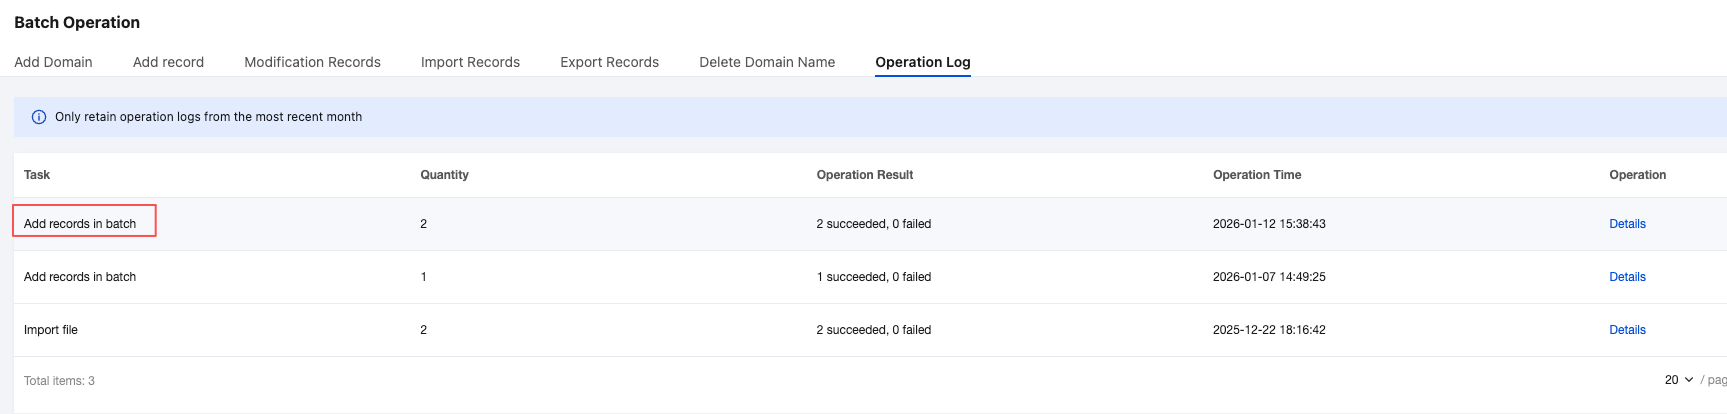Expand the 20 per page dropdown
The width and height of the screenshot is (1727, 414).
point(1679,380)
